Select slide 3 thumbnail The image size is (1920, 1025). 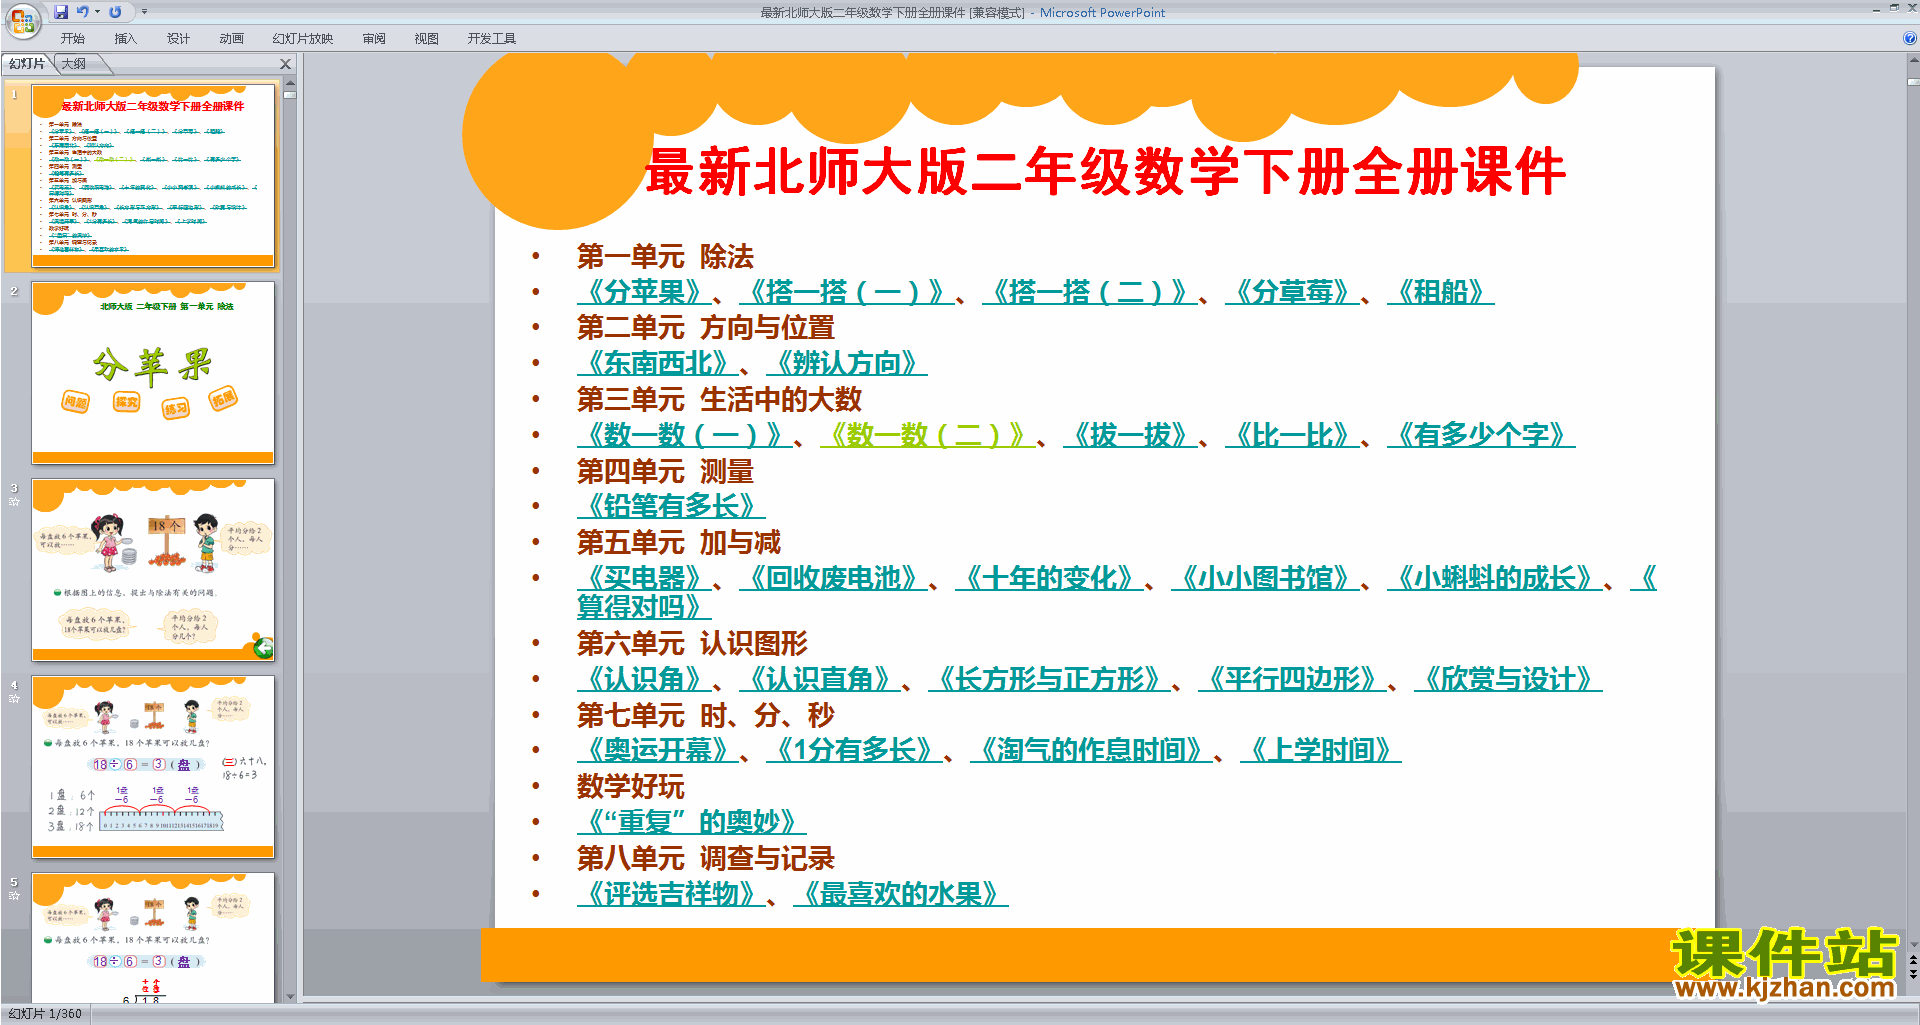153,570
